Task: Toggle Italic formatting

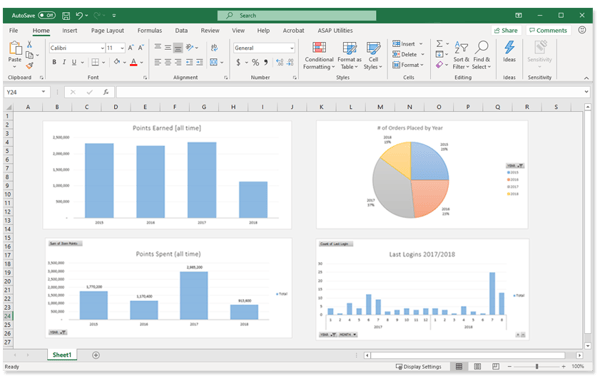Action: click(x=64, y=62)
